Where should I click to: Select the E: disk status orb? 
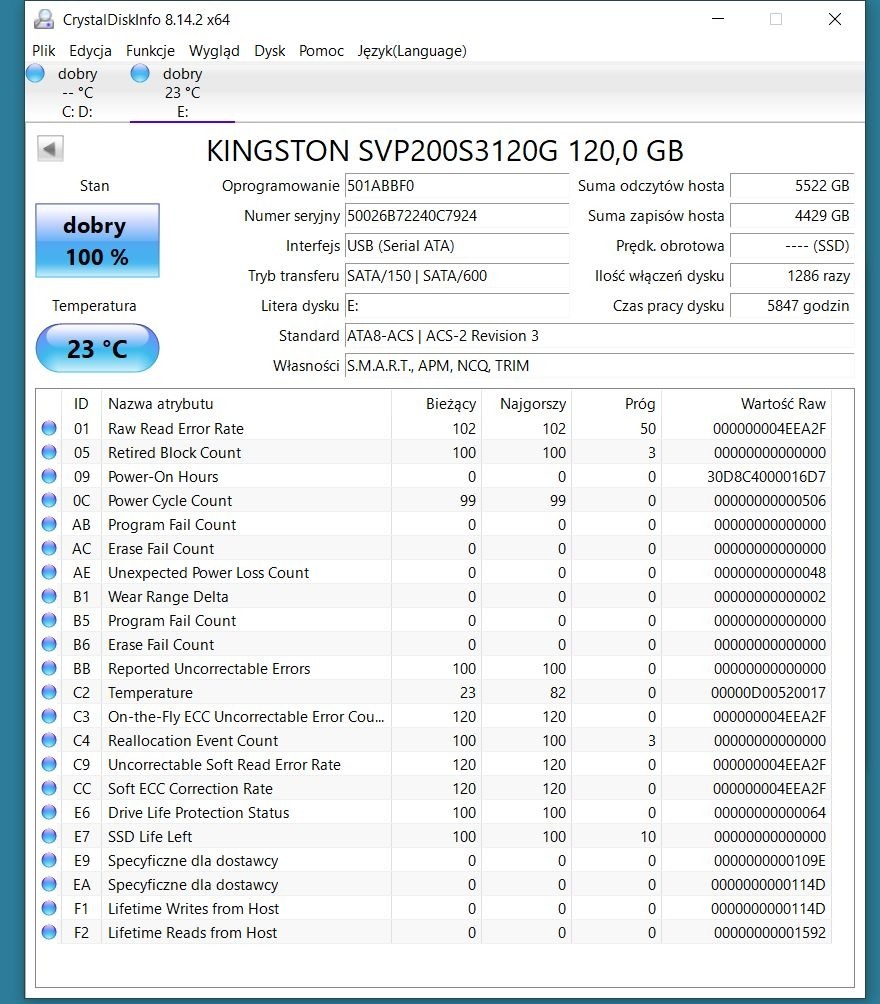point(140,73)
